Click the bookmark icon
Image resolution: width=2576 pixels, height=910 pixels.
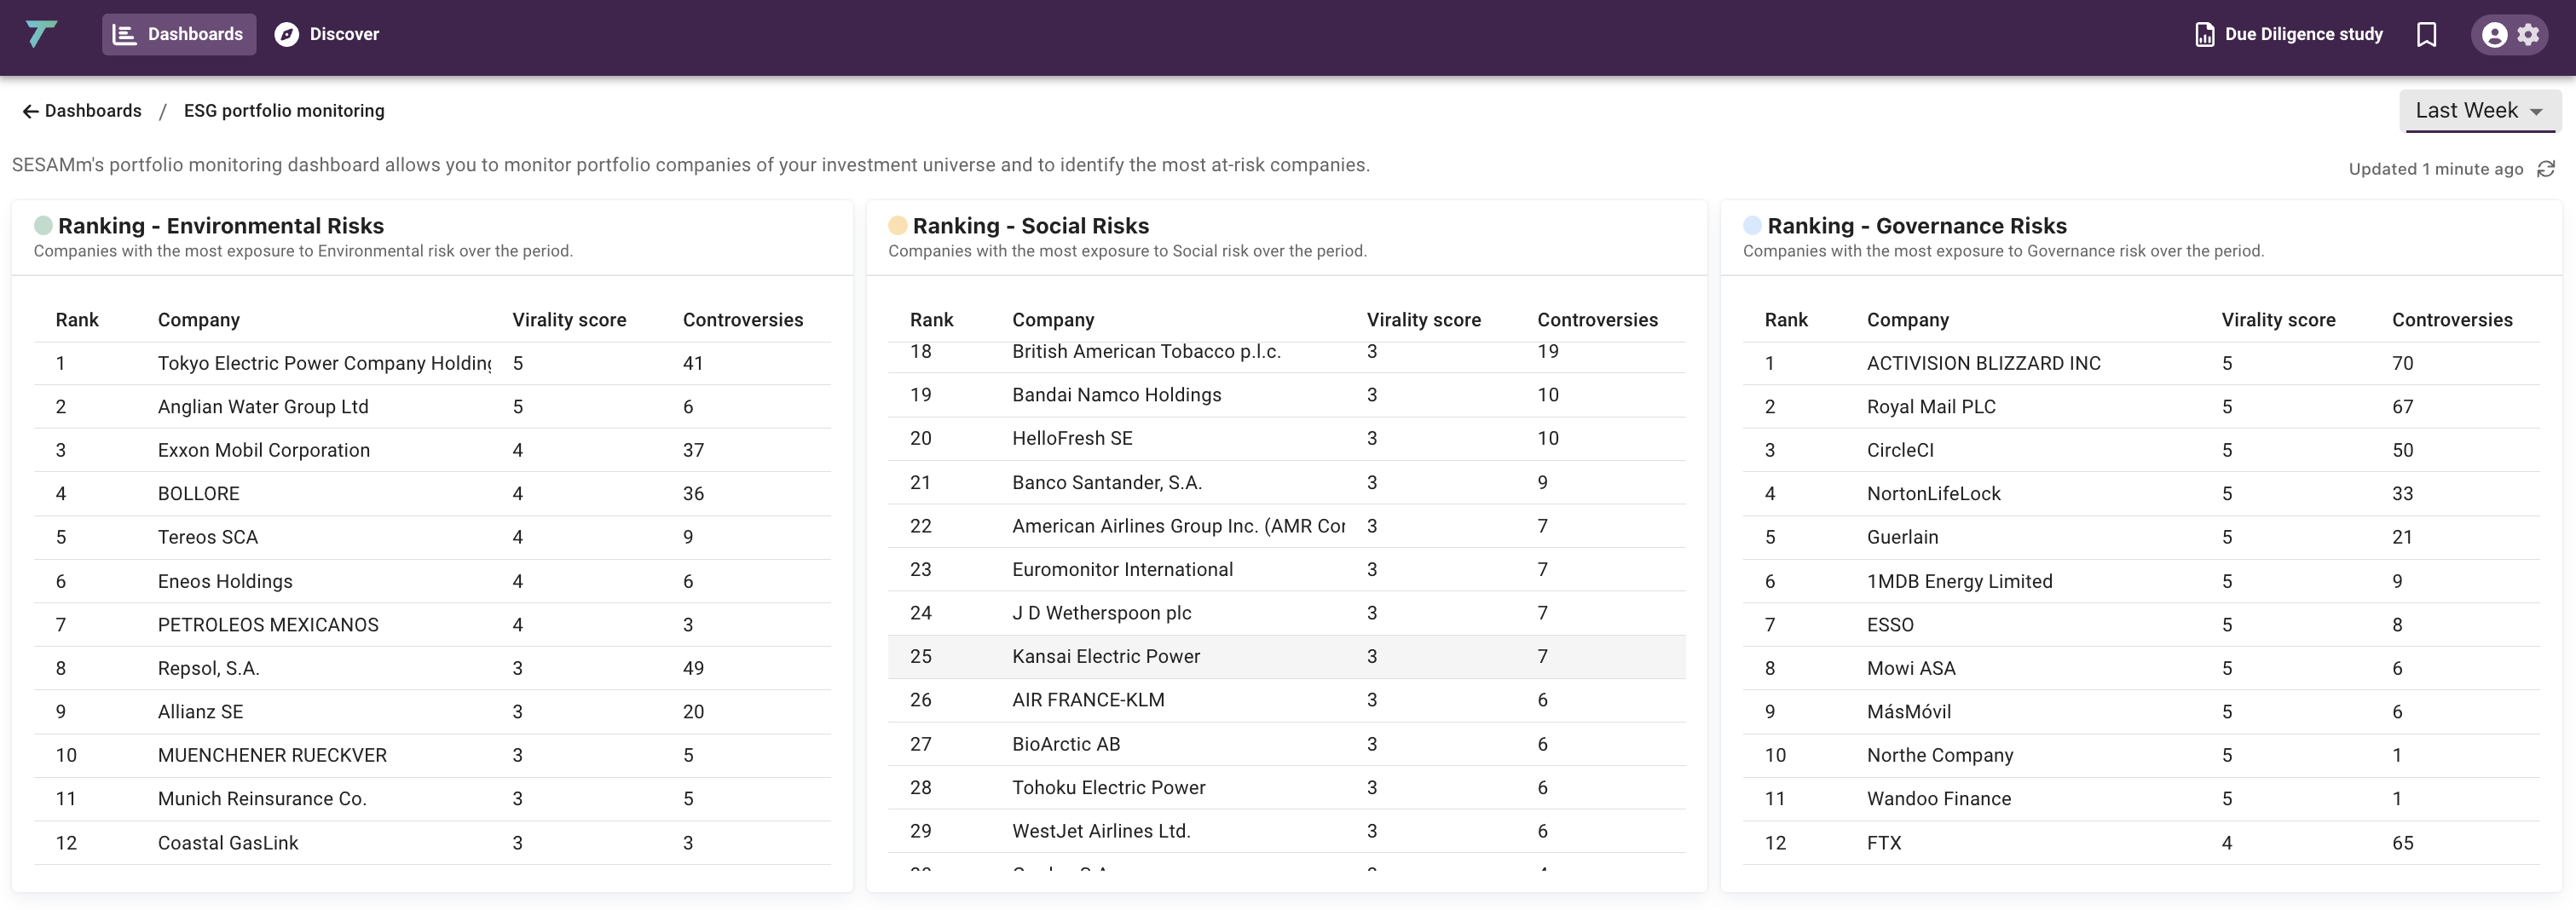click(2426, 34)
